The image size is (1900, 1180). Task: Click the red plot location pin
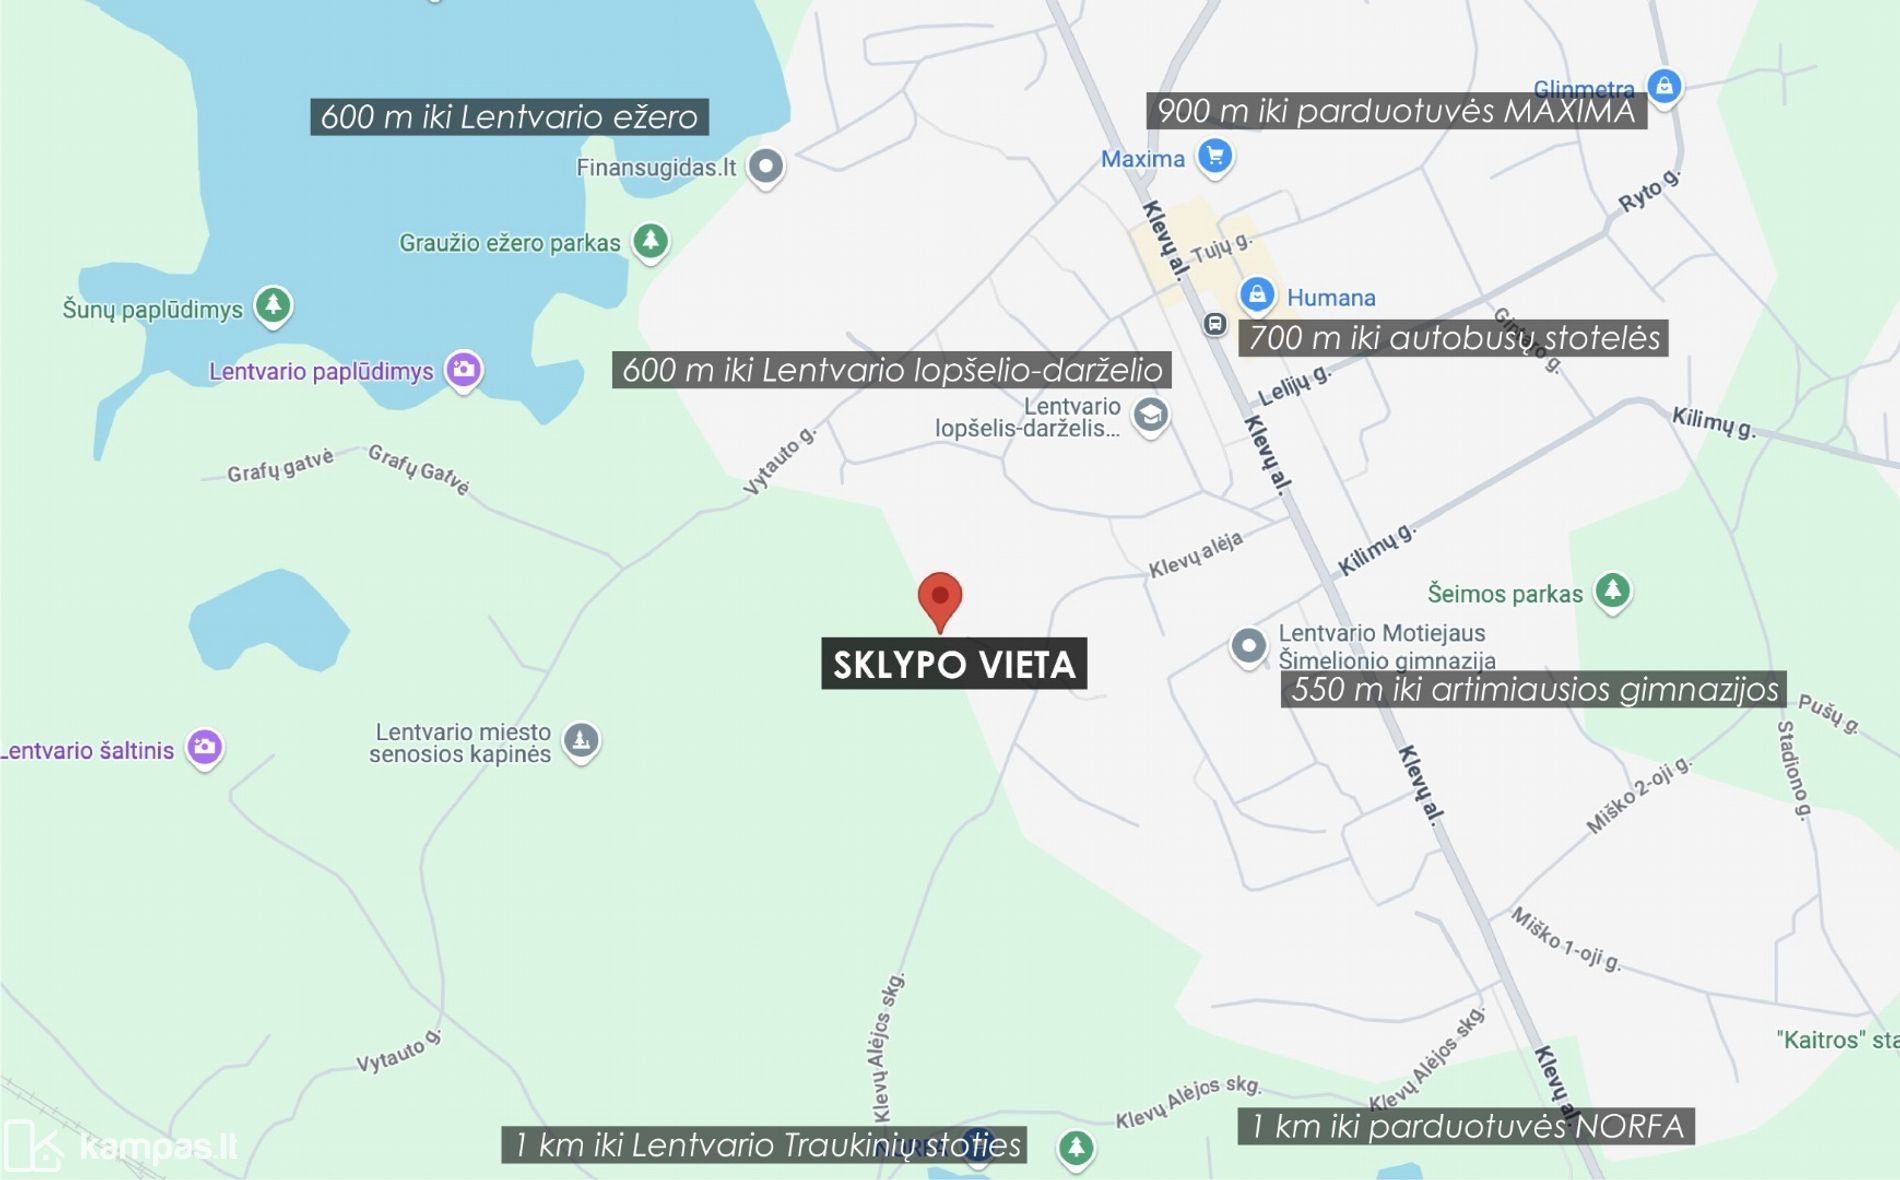click(x=940, y=602)
